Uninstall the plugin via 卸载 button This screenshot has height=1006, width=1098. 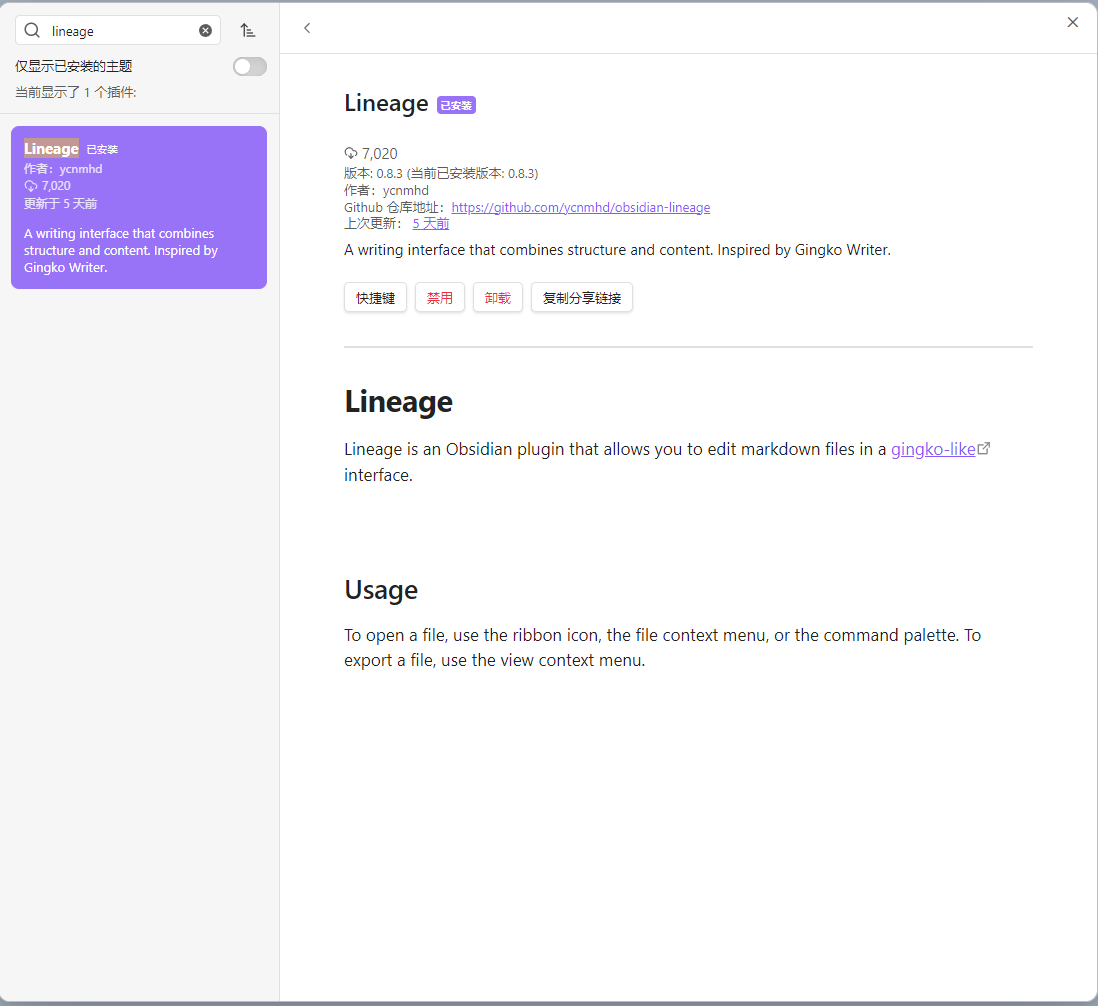(498, 298)
